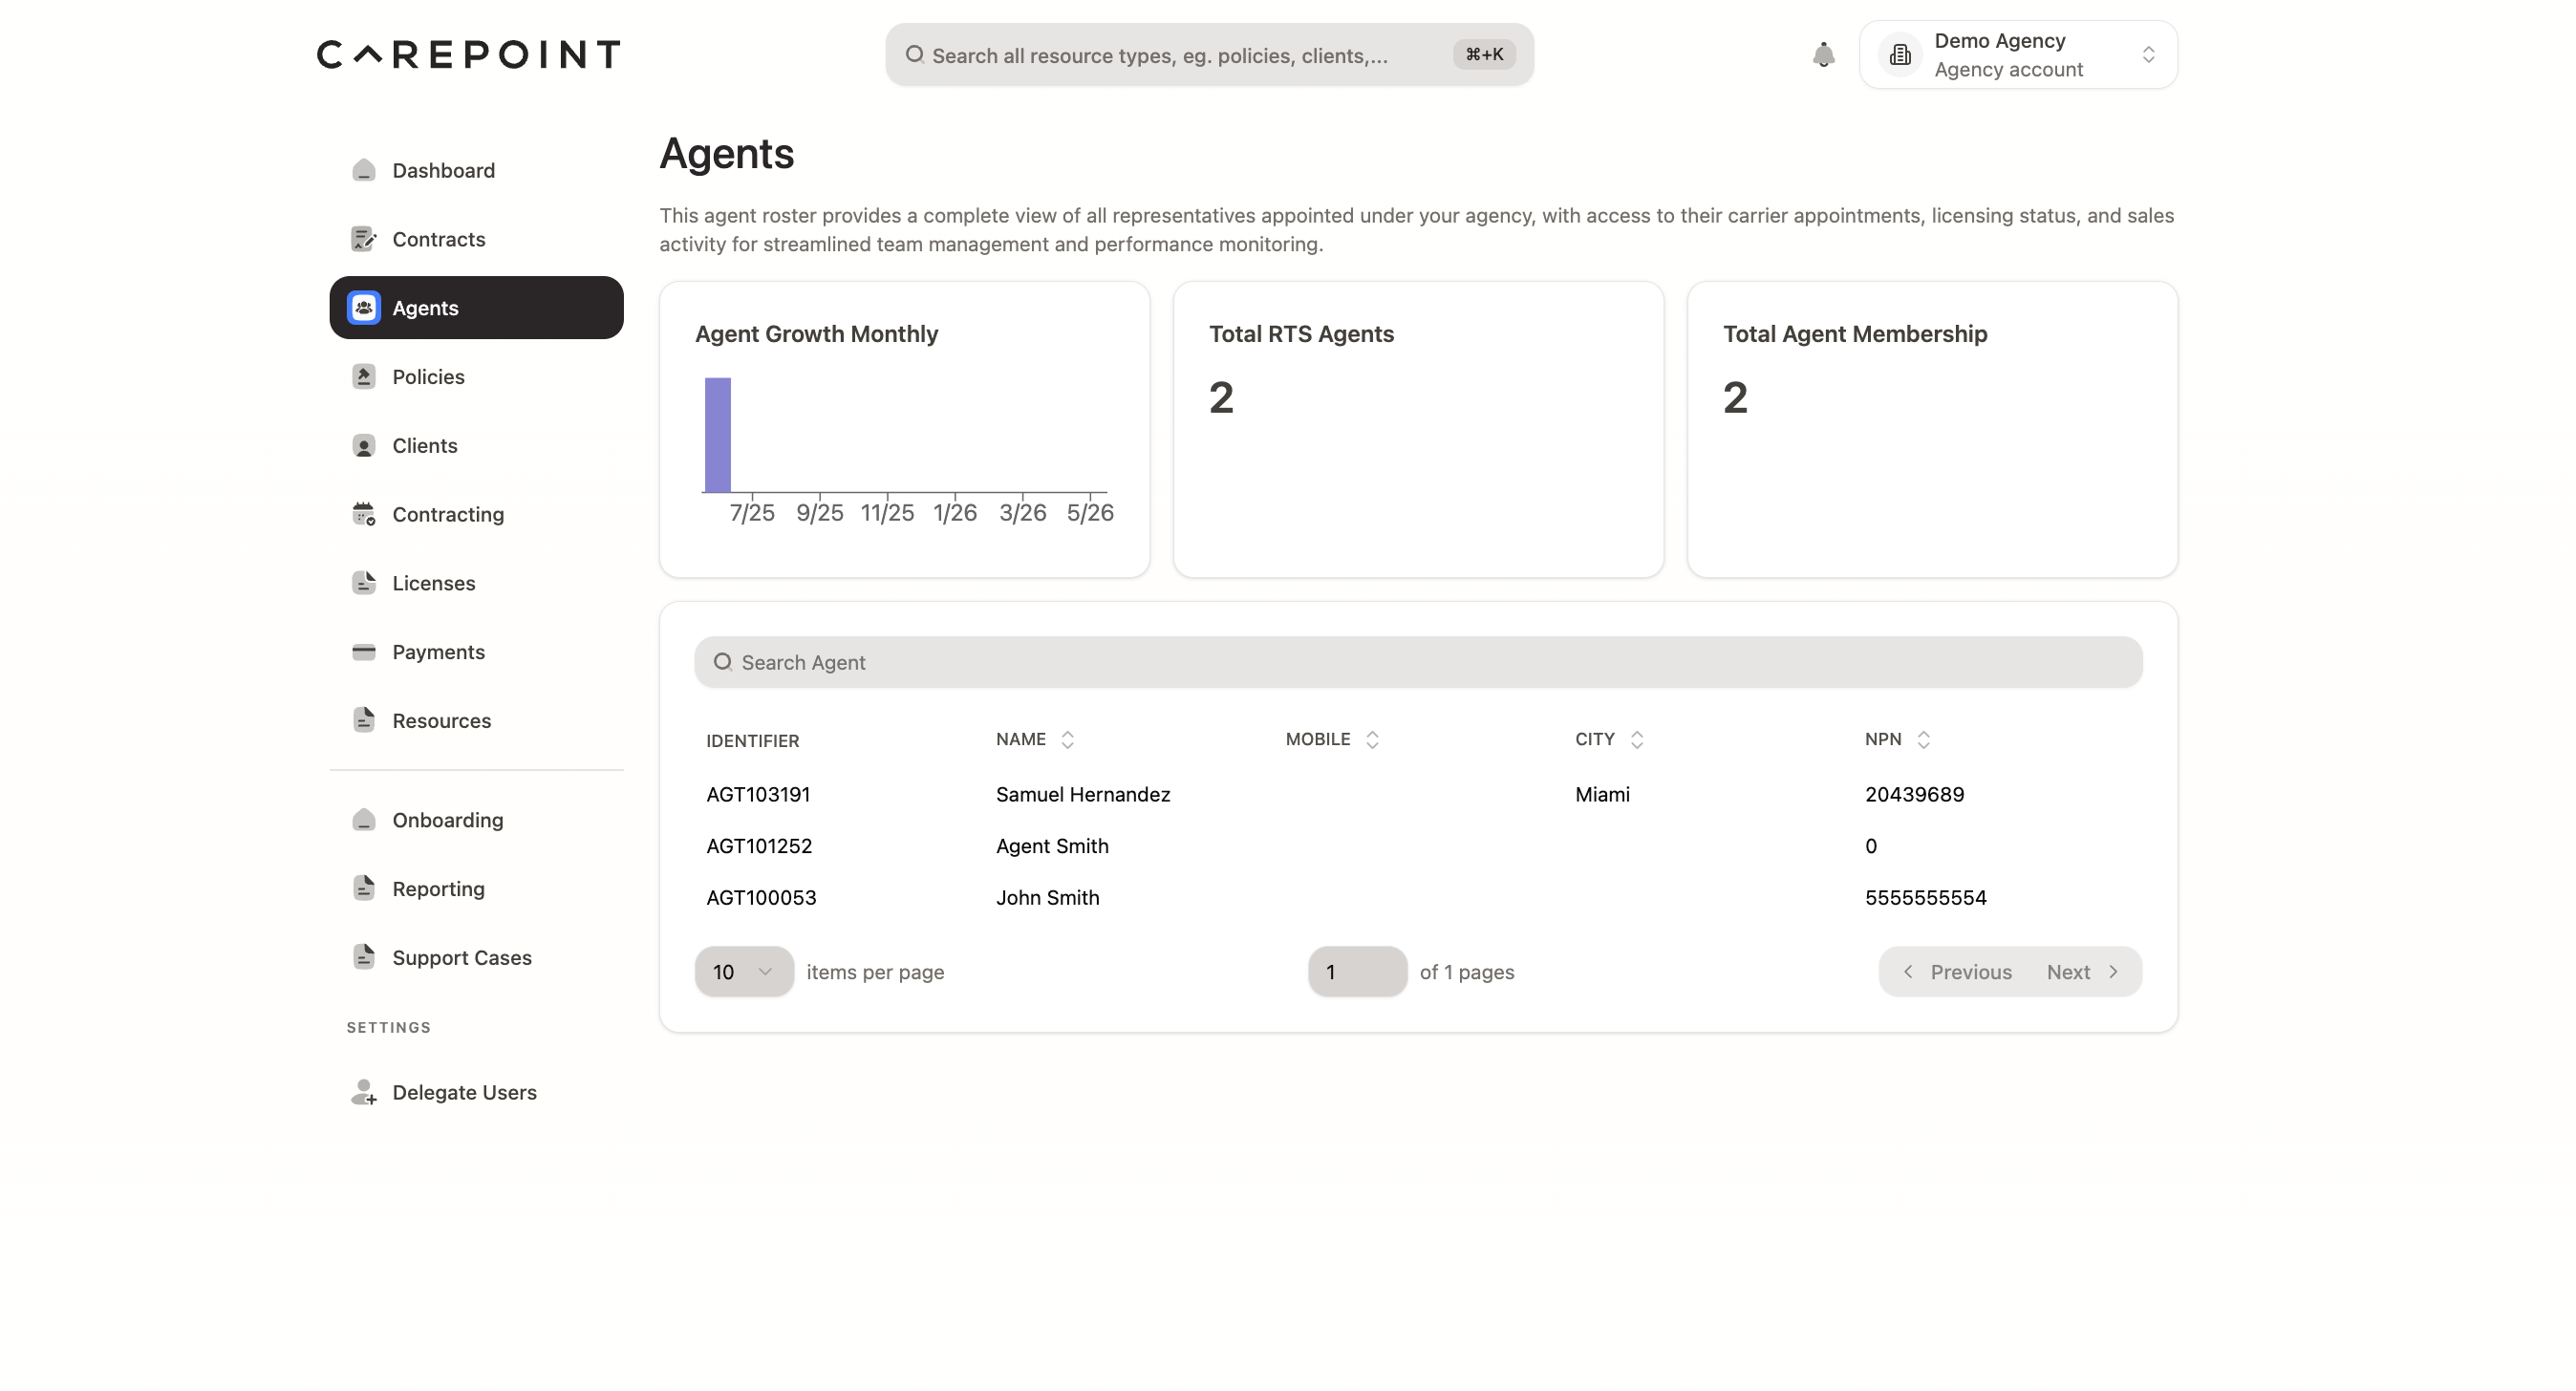Click the 5/26 chart axis label
Screen dimensions: 2576x1391
click(x=1090, y=513)
